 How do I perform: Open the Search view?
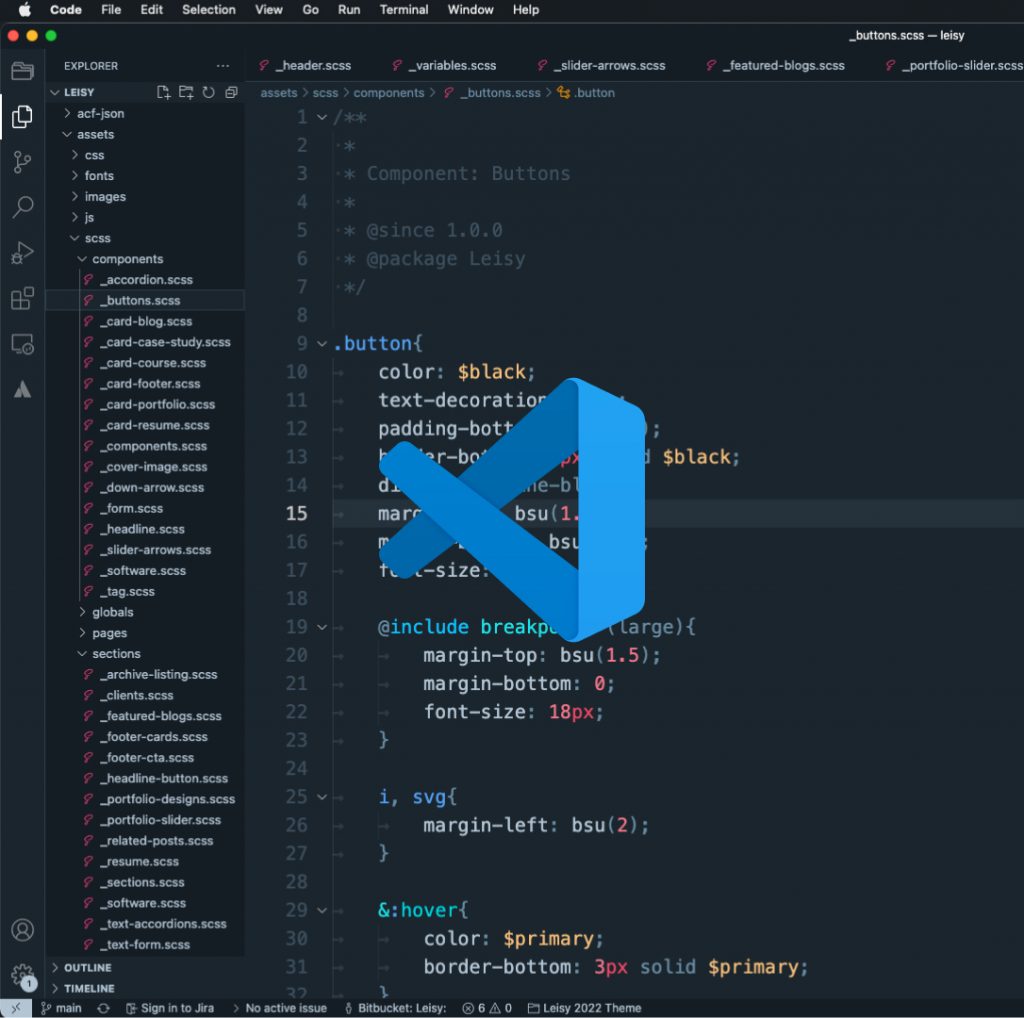coord(22,207)
